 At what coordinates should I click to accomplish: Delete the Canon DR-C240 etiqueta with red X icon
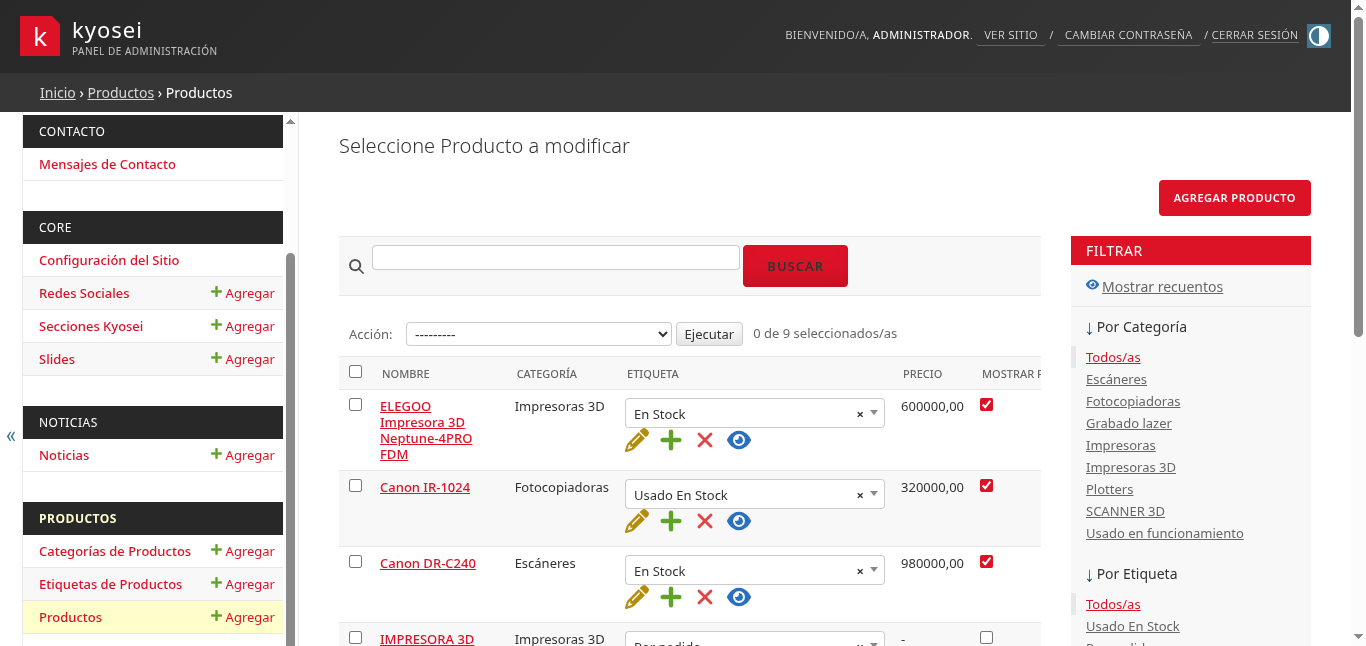click(x=705, y=596)
